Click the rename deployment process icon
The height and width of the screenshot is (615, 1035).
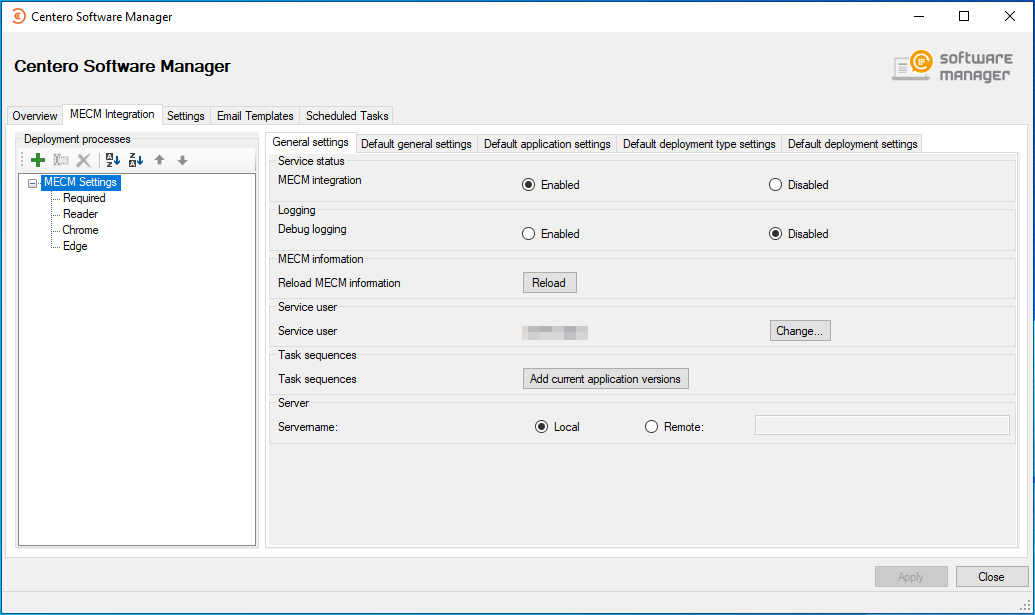(61, 160)
